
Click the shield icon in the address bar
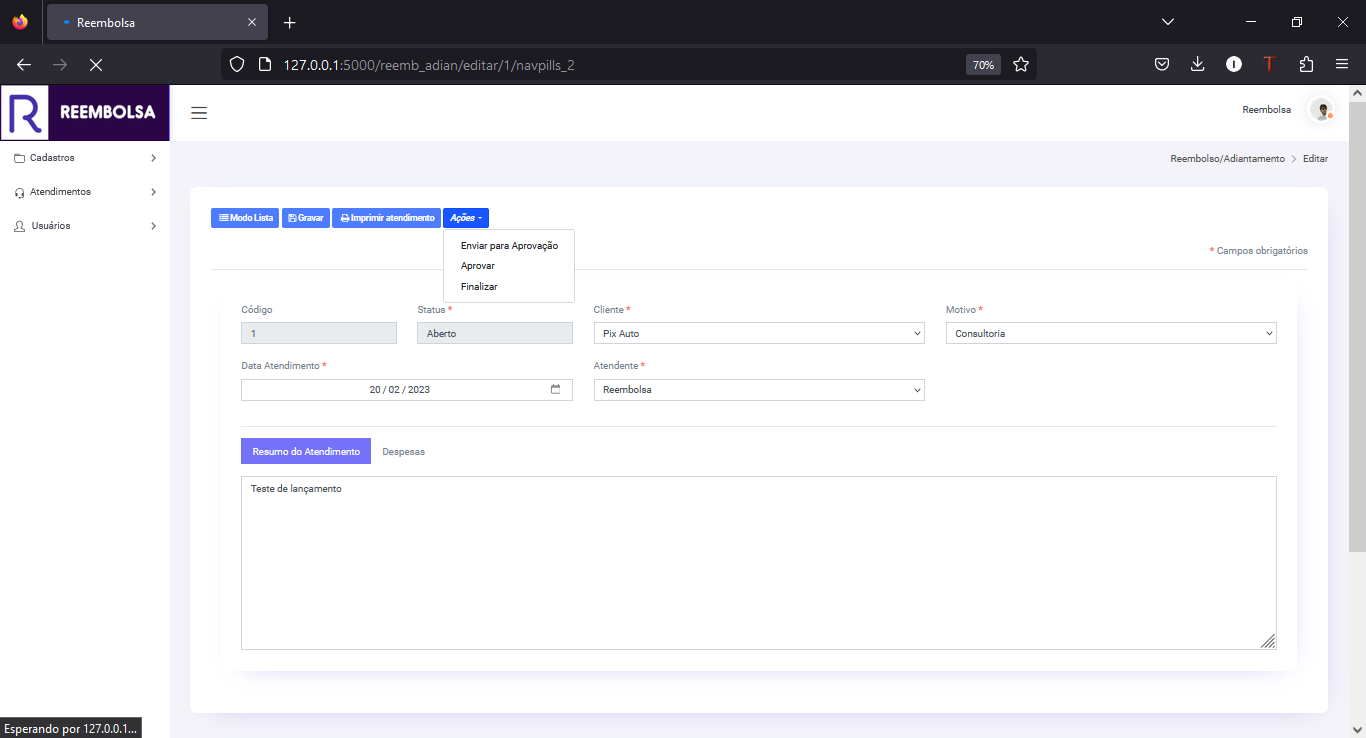click(x=236, y=64)
